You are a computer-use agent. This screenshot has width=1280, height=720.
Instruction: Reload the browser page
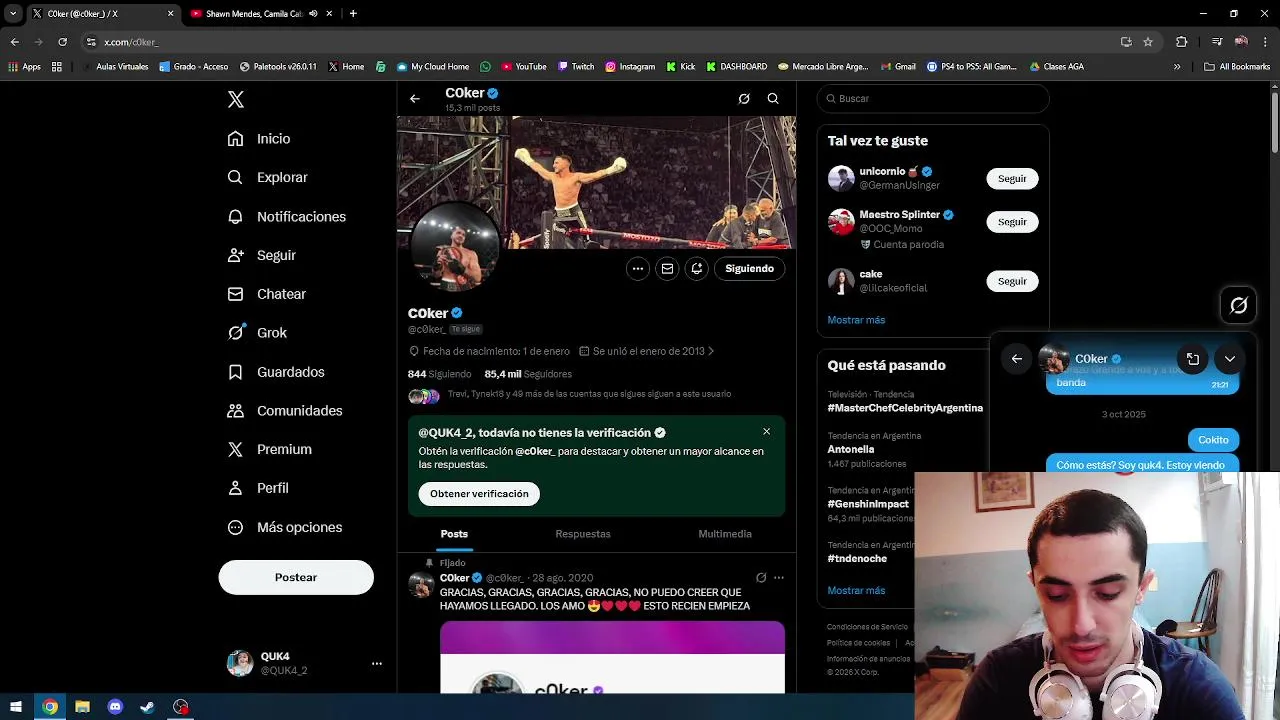click(62, 41)
